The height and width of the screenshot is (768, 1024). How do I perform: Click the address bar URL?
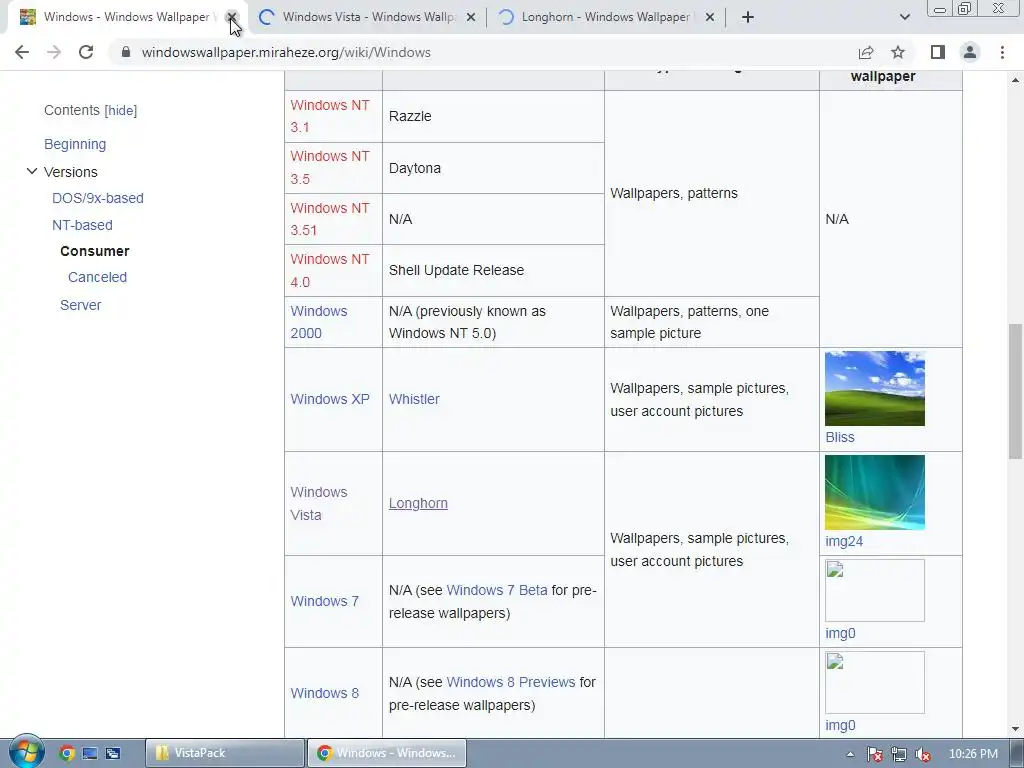pos(286,52)
